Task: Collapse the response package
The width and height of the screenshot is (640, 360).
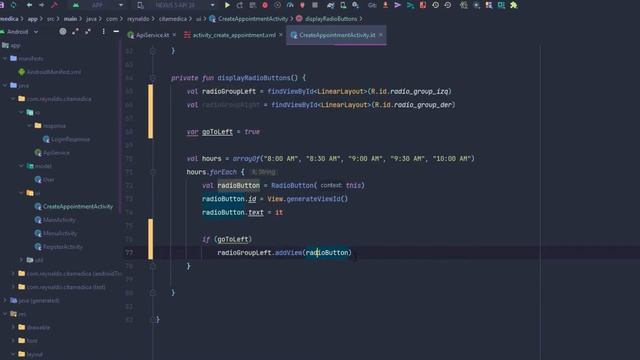Action: [29, 126]
